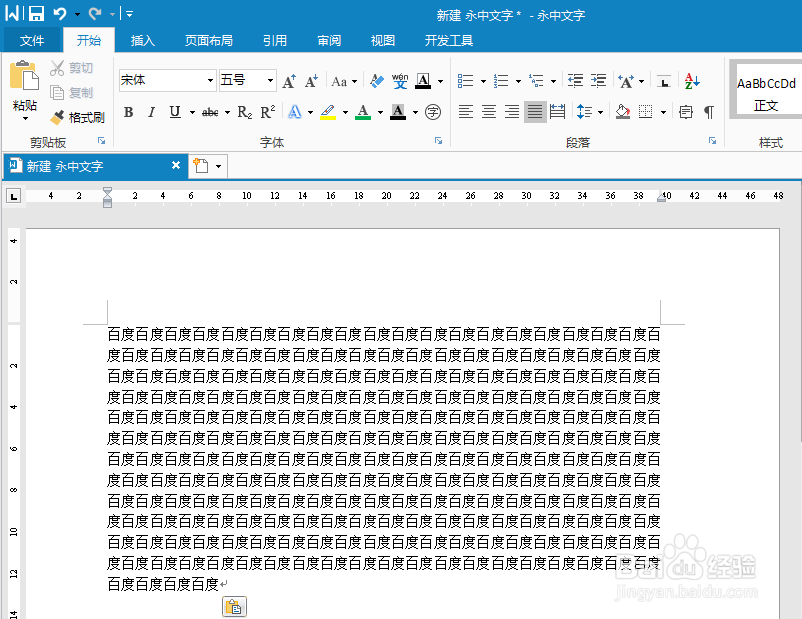Expand highlight color dropdown arrow
Image resolution: width=802 pixels, height=619 pixels.
click(345, 113)
